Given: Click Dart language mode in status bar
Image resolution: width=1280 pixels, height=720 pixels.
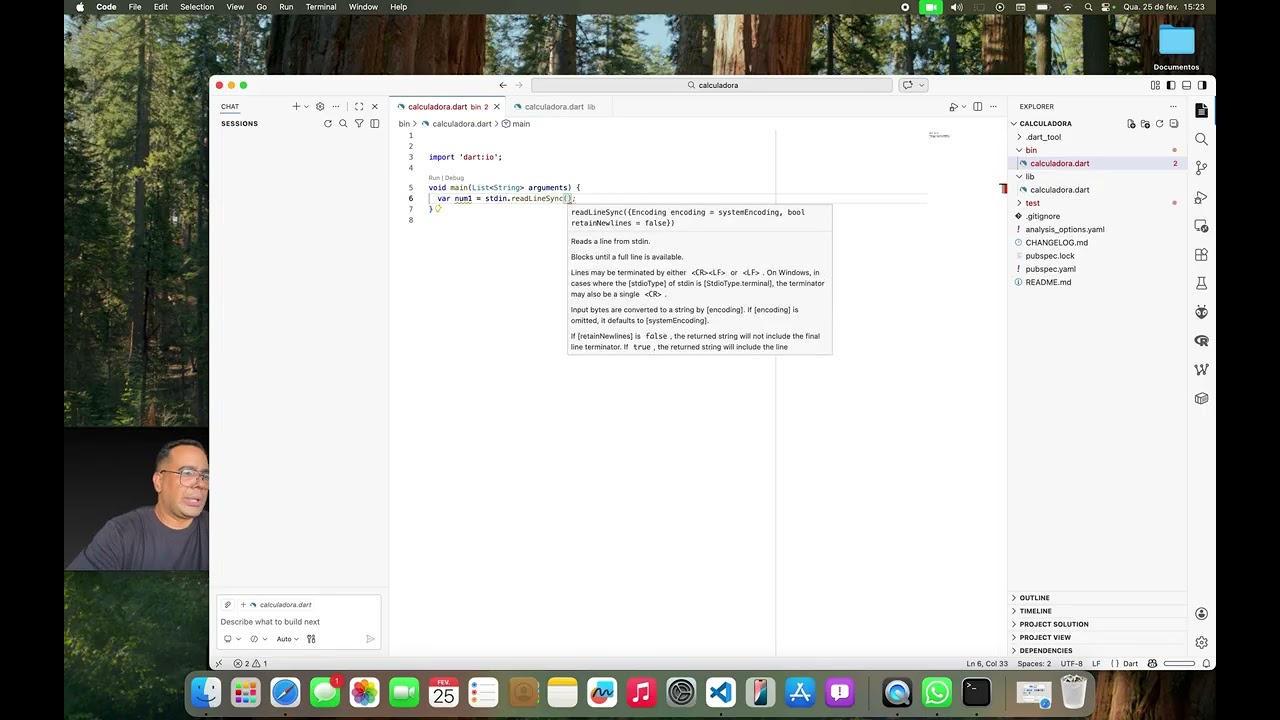Looking at the screenshot, I should coord(1130,664).
